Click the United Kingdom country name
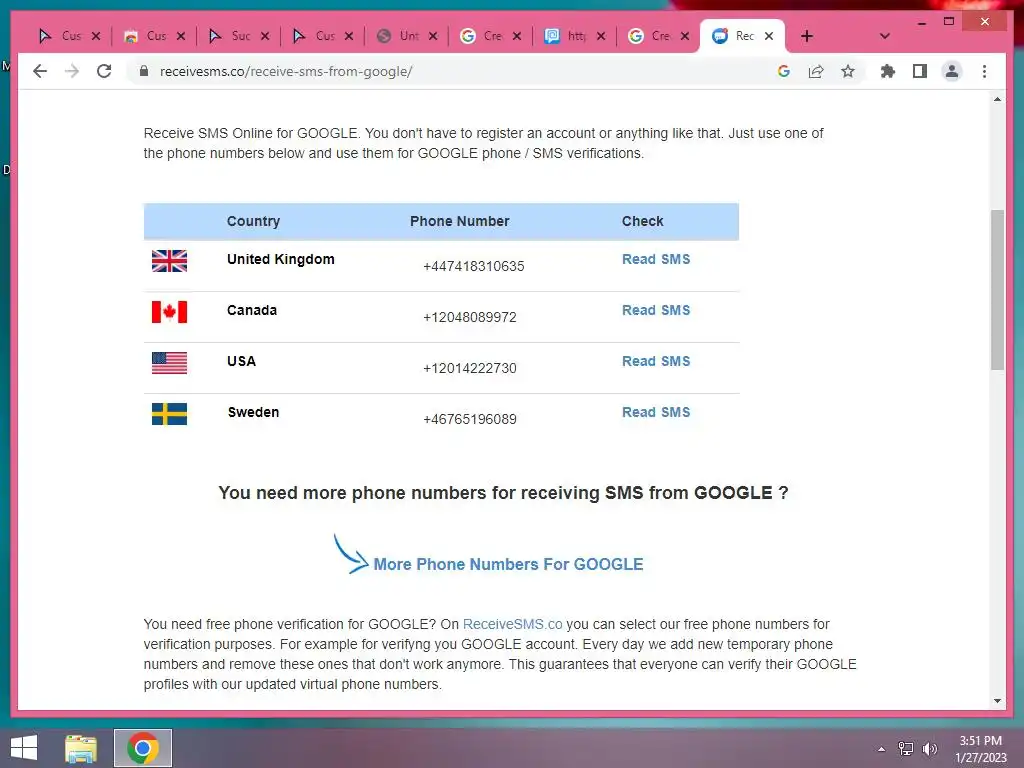This screenshot has height=768, width=1024. pos(281,259)
